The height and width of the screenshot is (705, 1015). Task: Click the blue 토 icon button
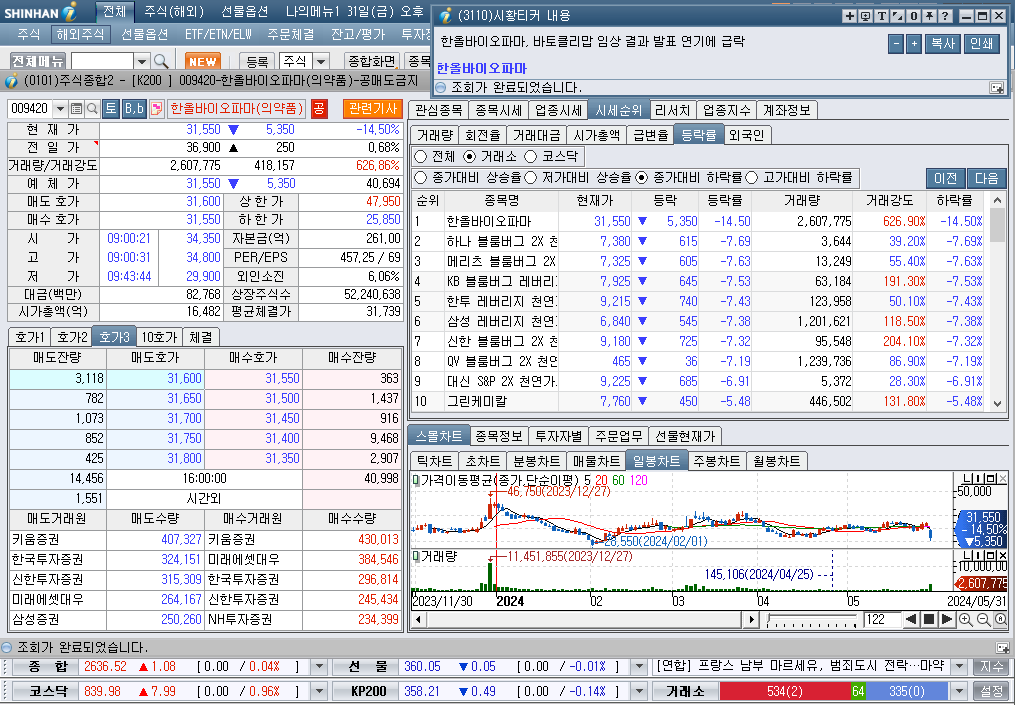tap(111, 109)
